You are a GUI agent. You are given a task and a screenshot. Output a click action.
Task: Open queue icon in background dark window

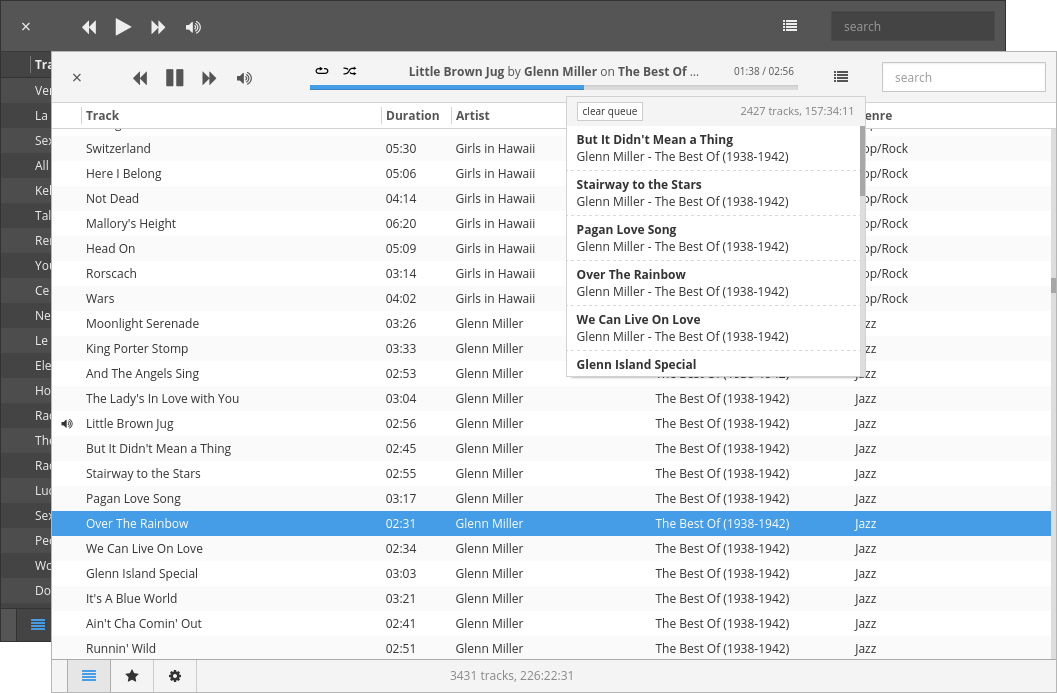coord(790,26)
